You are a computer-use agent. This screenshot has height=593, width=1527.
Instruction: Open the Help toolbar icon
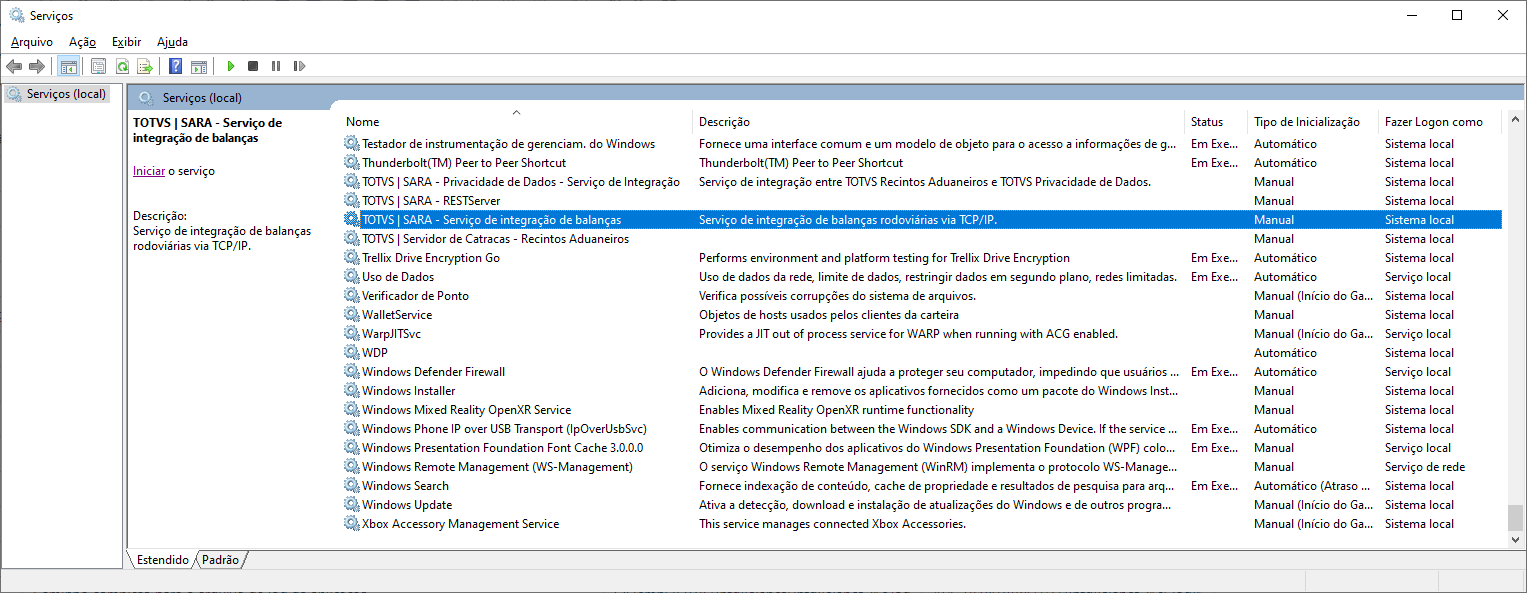[175, 66]
